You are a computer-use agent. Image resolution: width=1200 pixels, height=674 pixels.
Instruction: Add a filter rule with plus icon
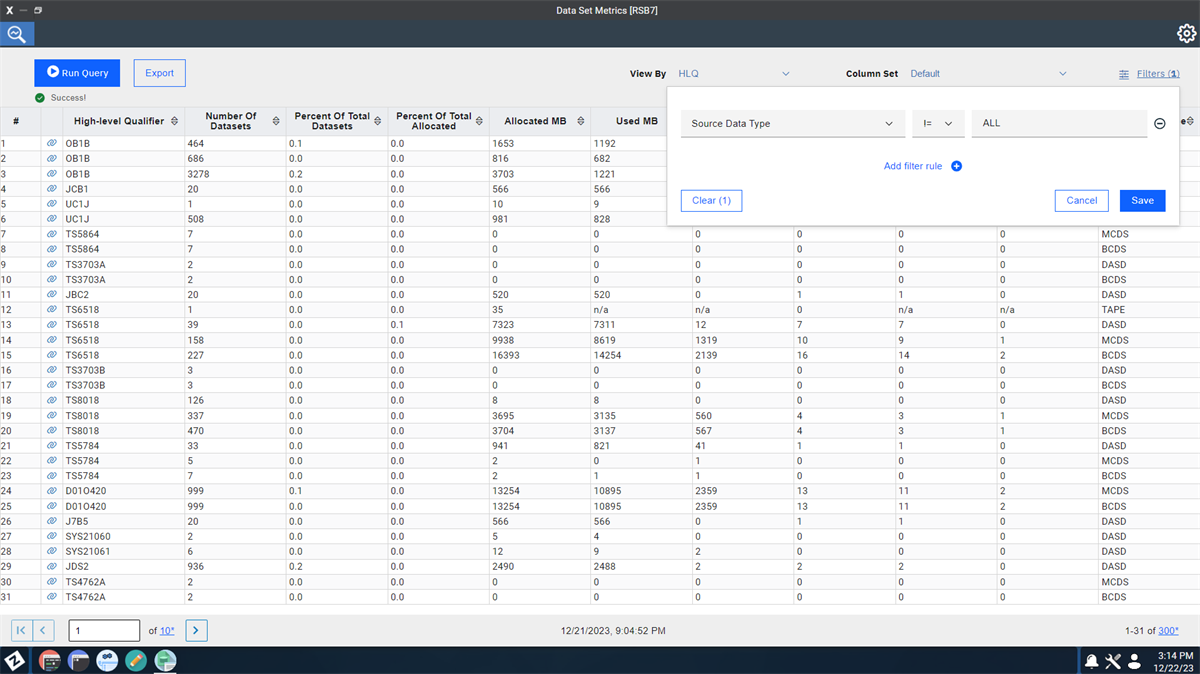tap(956, 166)
